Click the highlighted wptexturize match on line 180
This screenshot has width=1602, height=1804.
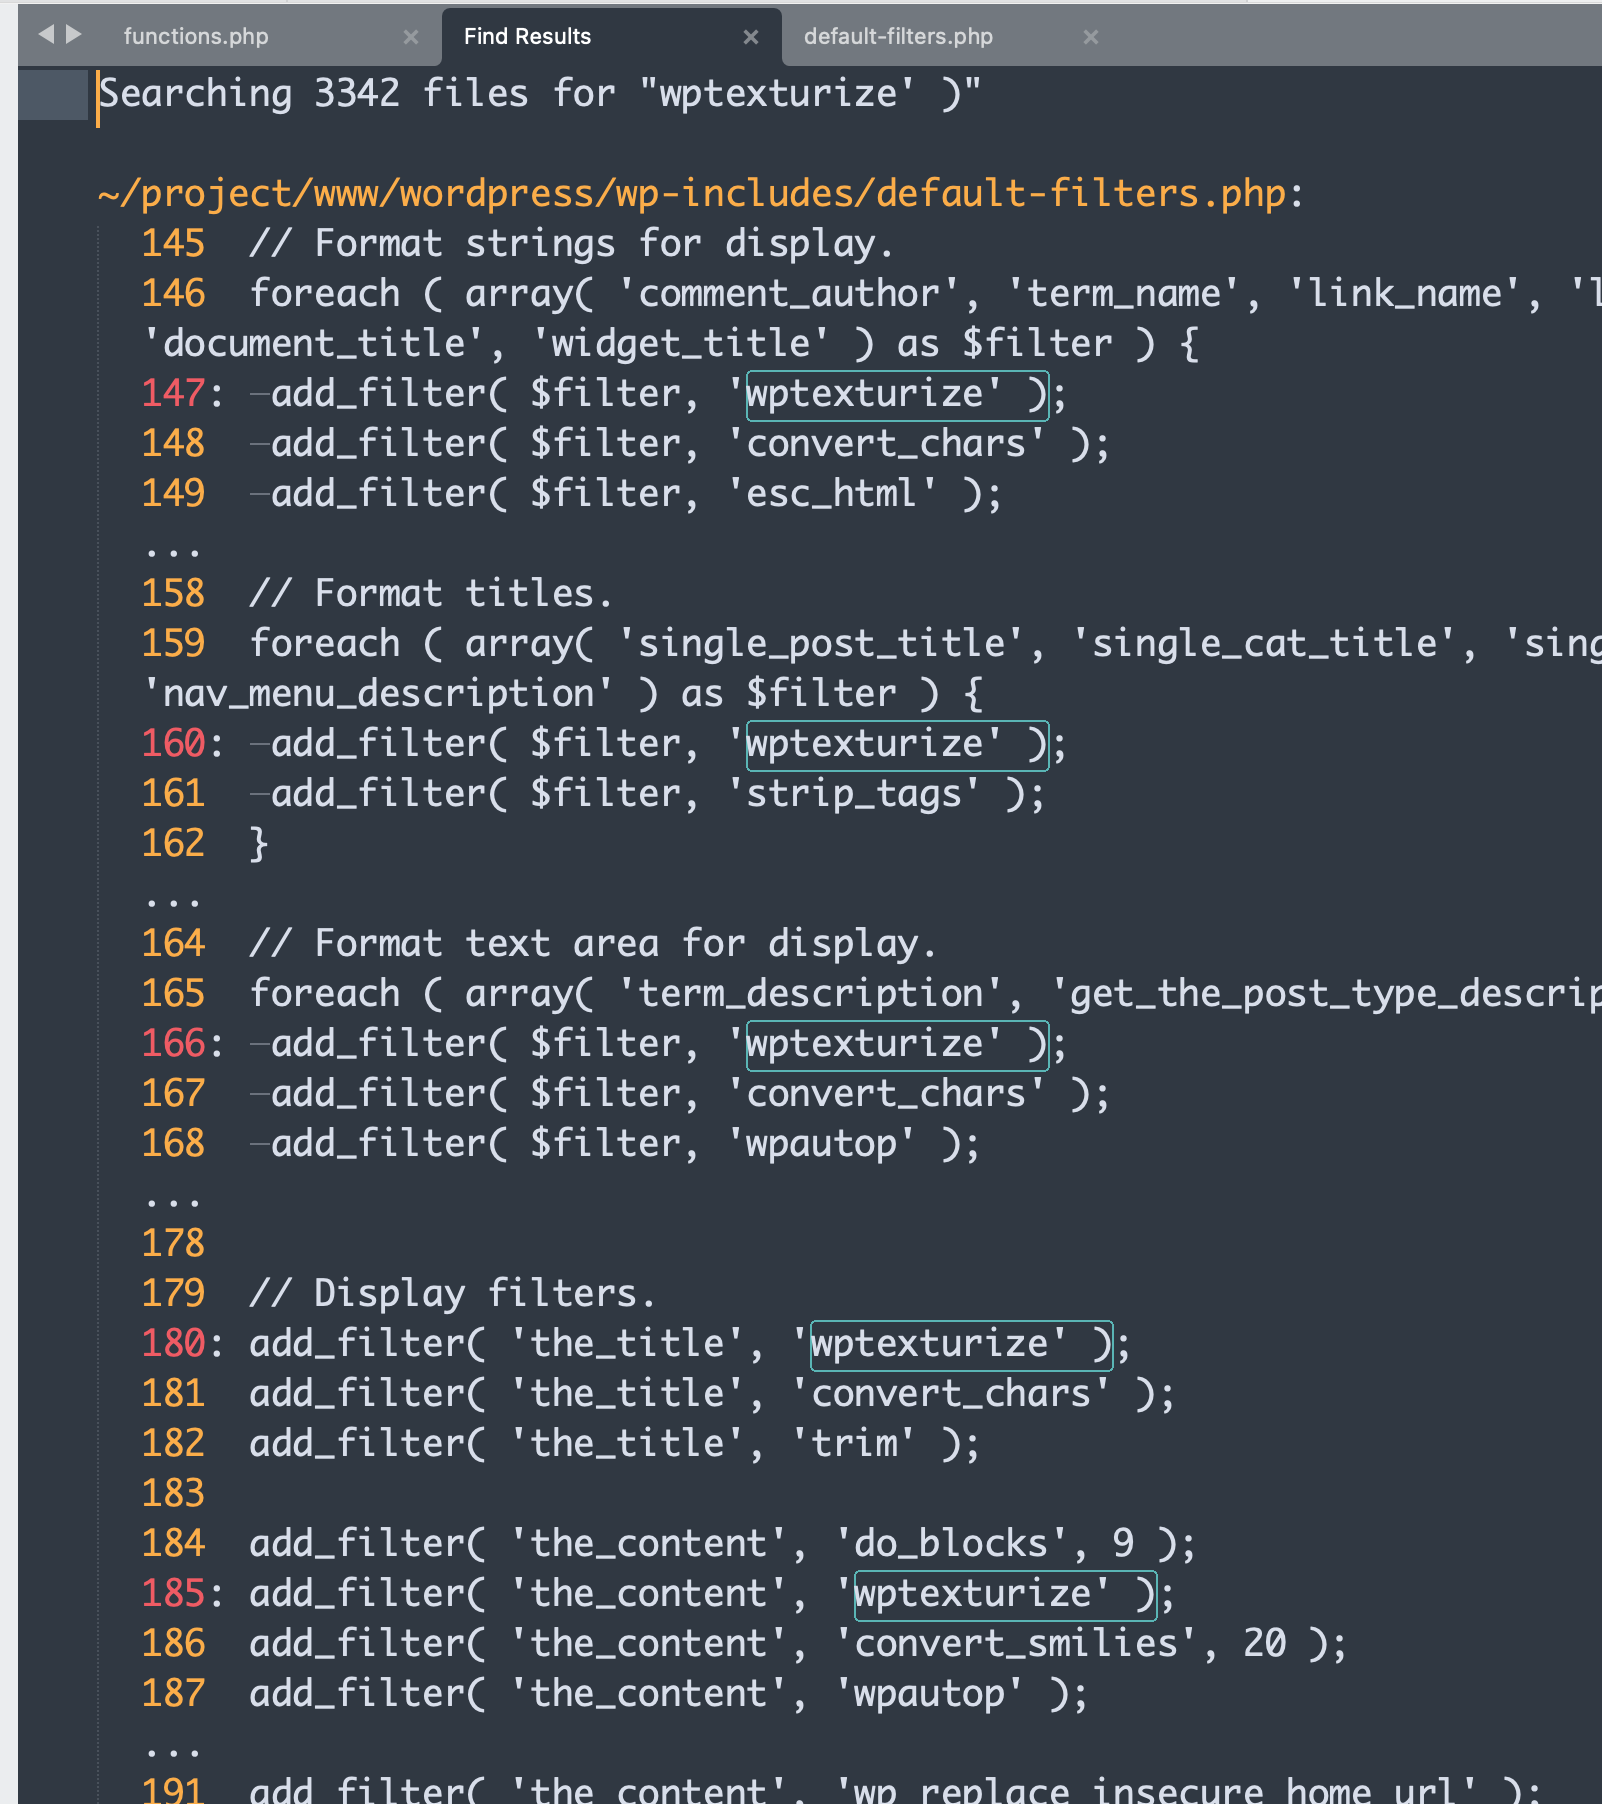click(960, 1344)
